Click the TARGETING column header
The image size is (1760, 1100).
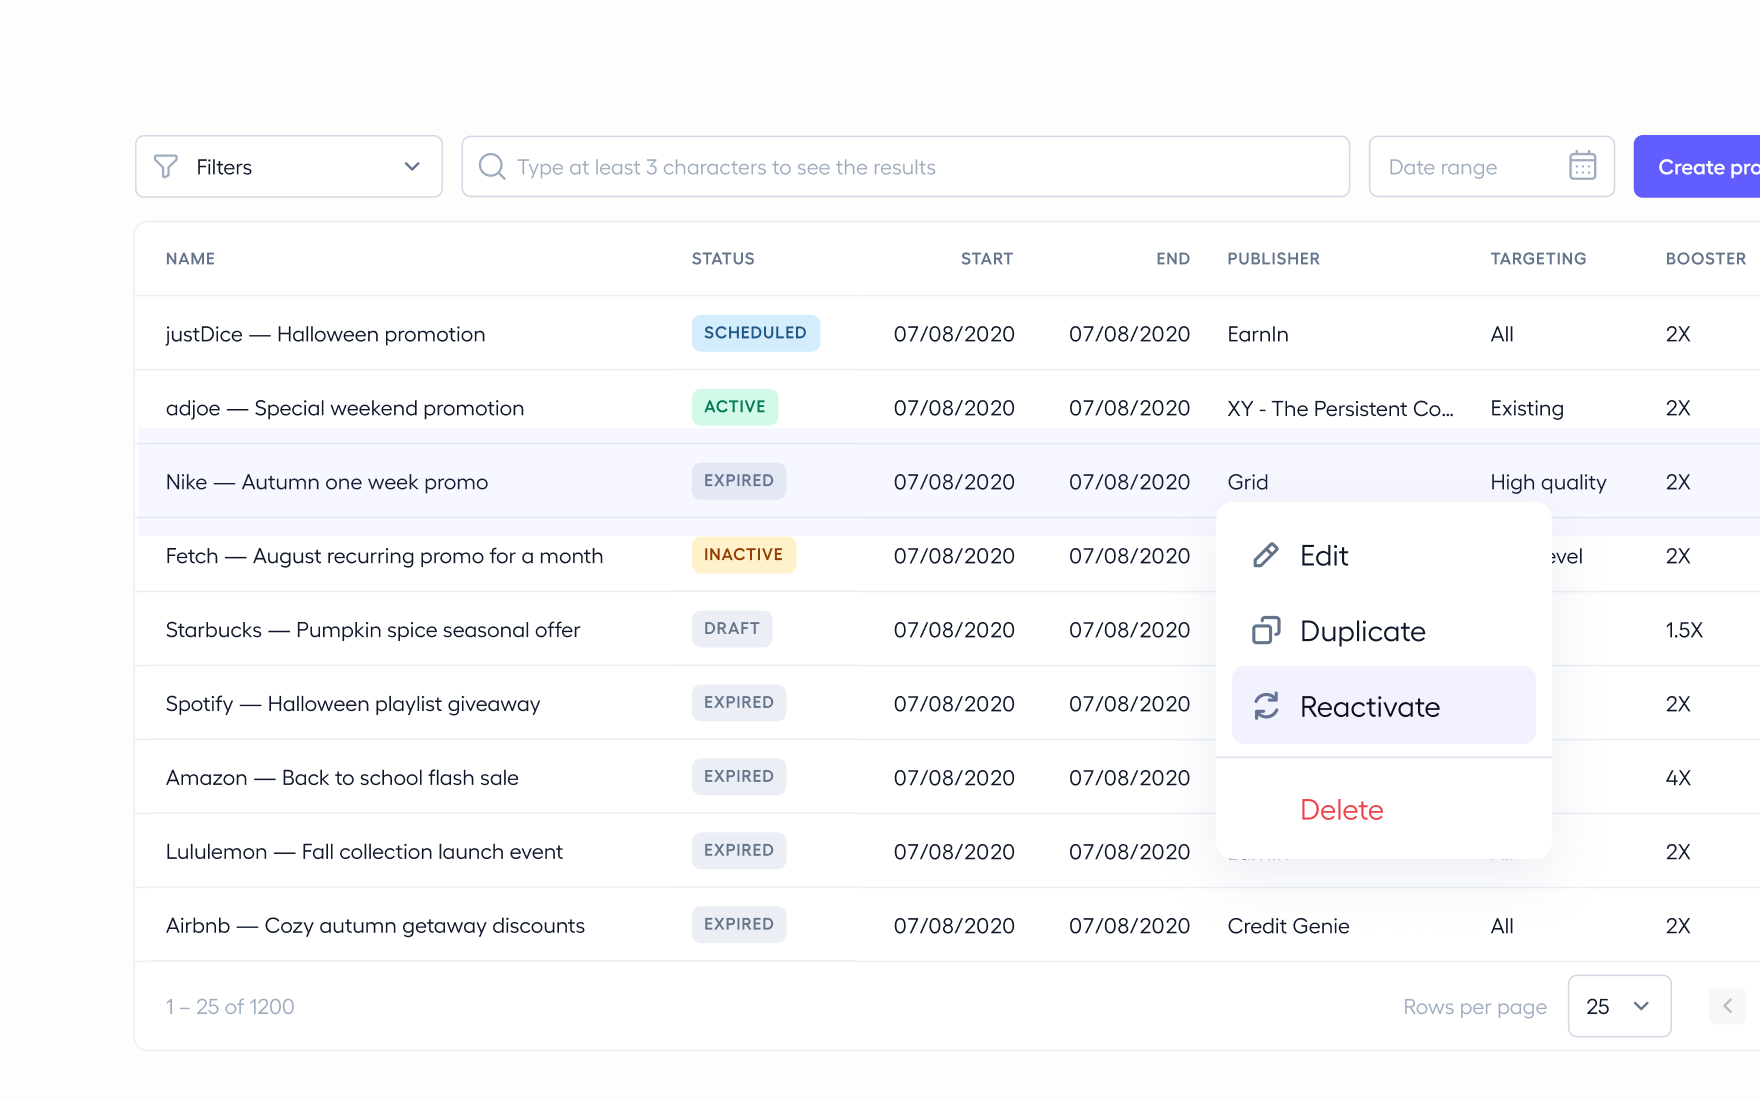[1538, 259]
